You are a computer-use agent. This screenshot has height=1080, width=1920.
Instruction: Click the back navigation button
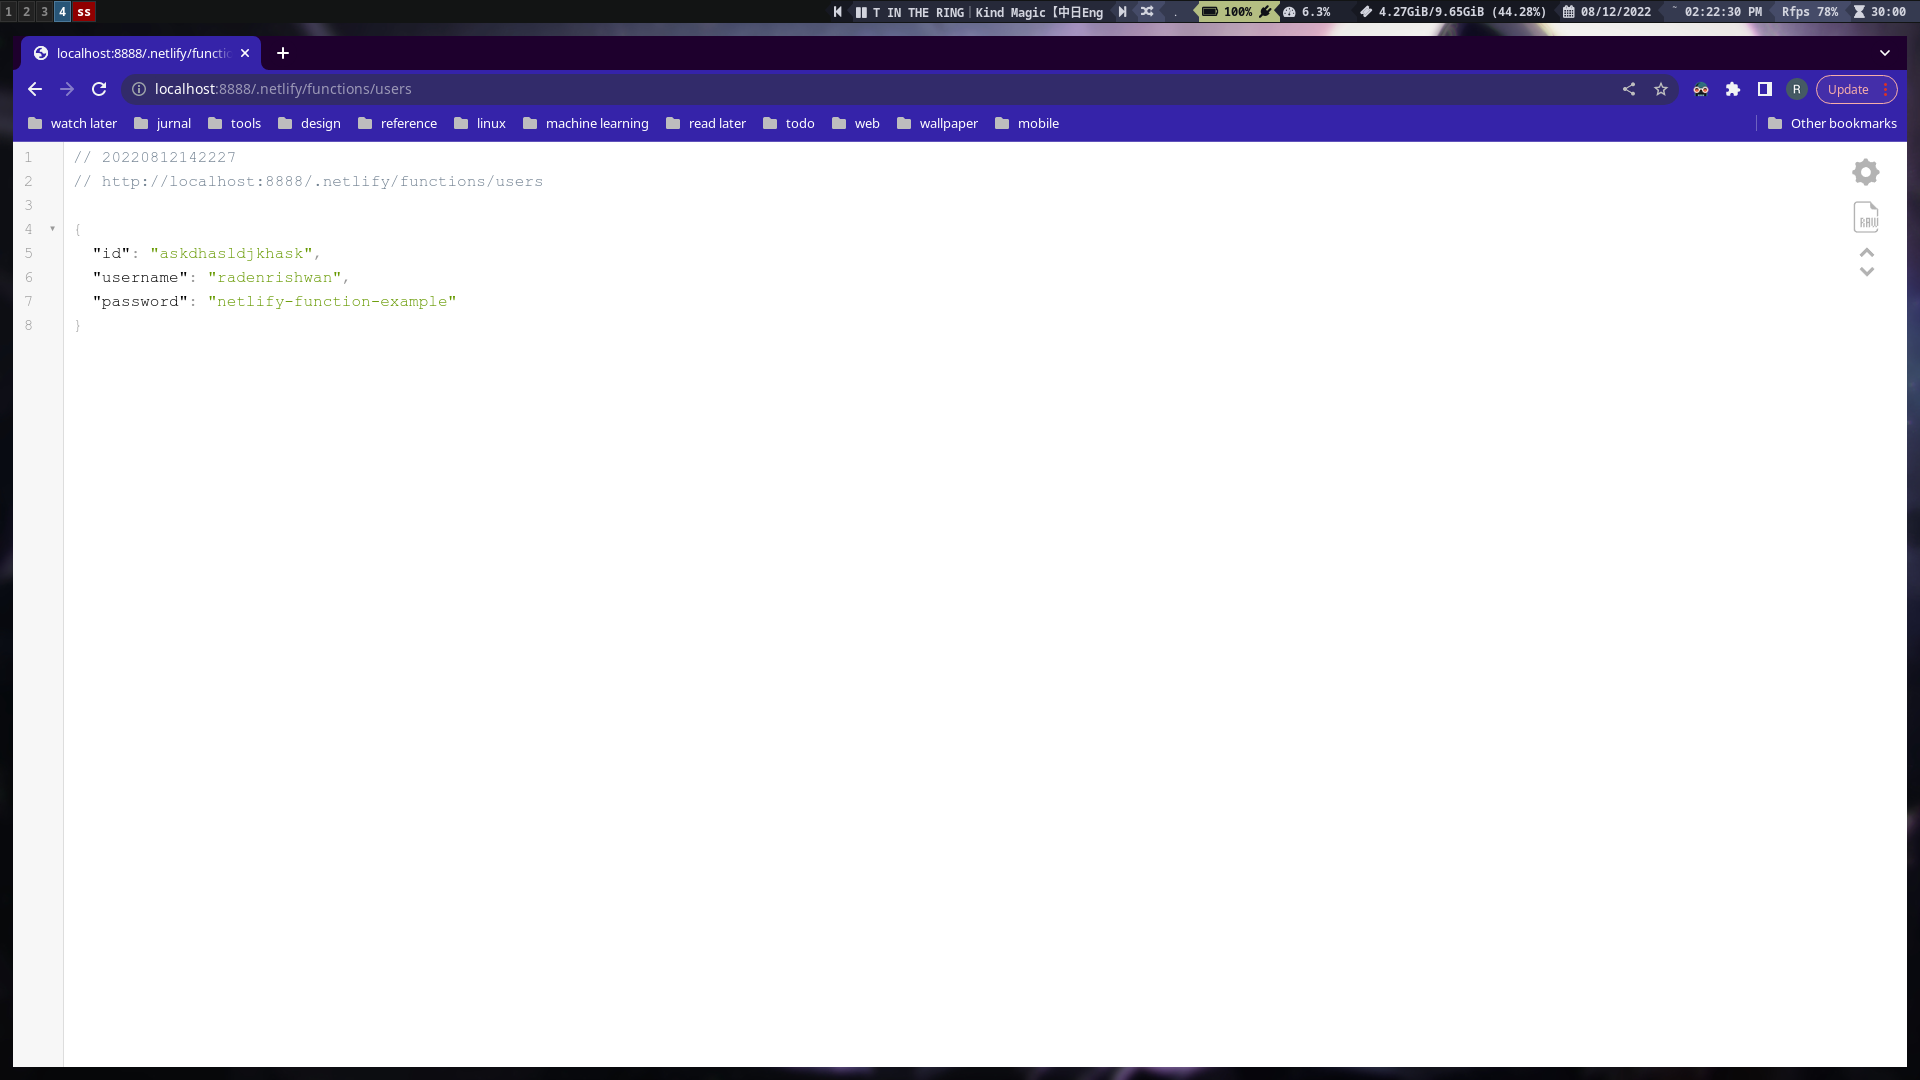click(34, 88)
